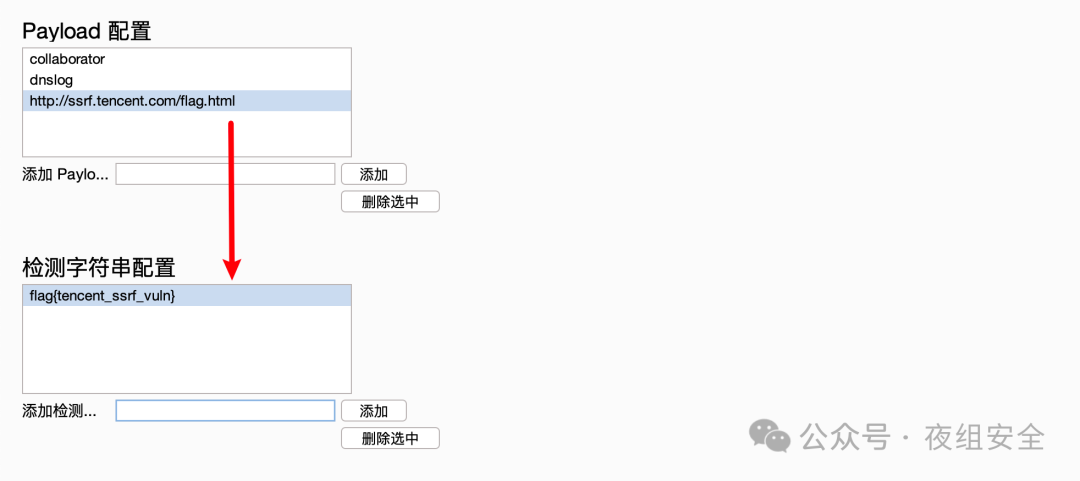Click empty space in Payload list box
The image size is (1080, 481).
pyautogui.click(x=186, y=134)
